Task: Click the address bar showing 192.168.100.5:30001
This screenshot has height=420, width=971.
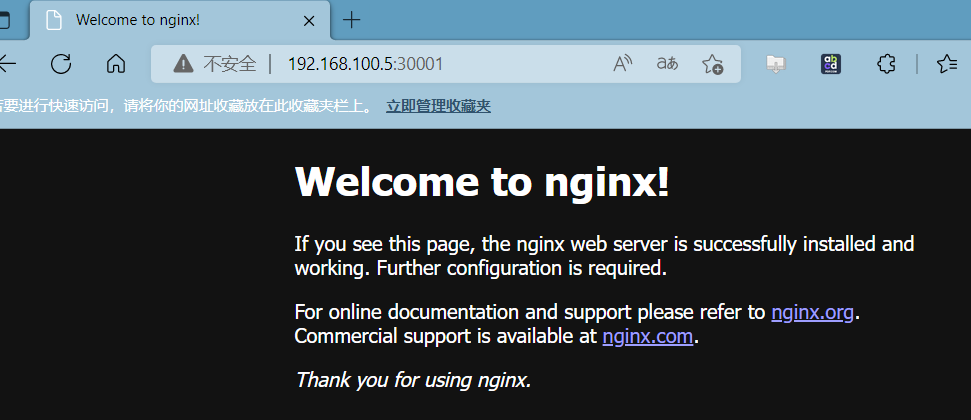Action: pyautogui.click(x=446, y=63)
